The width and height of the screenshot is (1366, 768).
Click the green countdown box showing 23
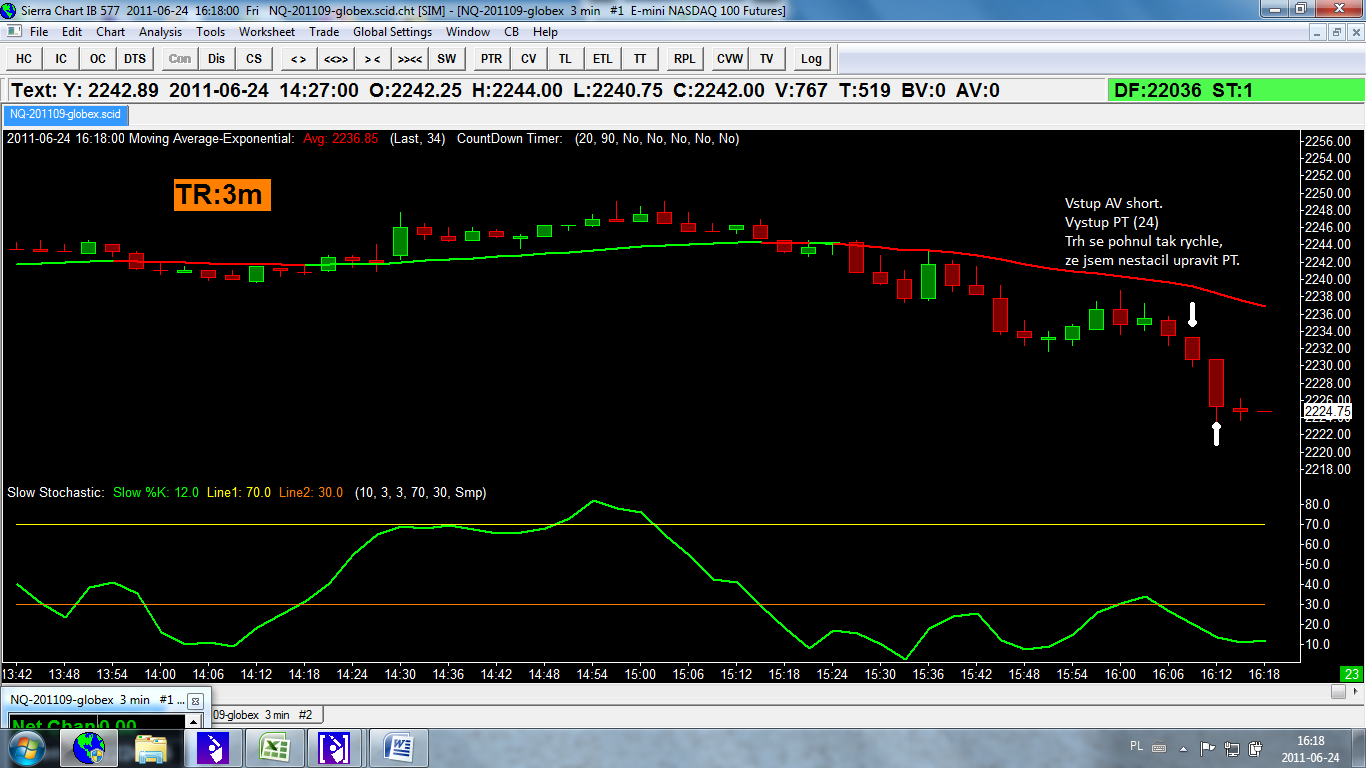click(x=1351, y=673)
